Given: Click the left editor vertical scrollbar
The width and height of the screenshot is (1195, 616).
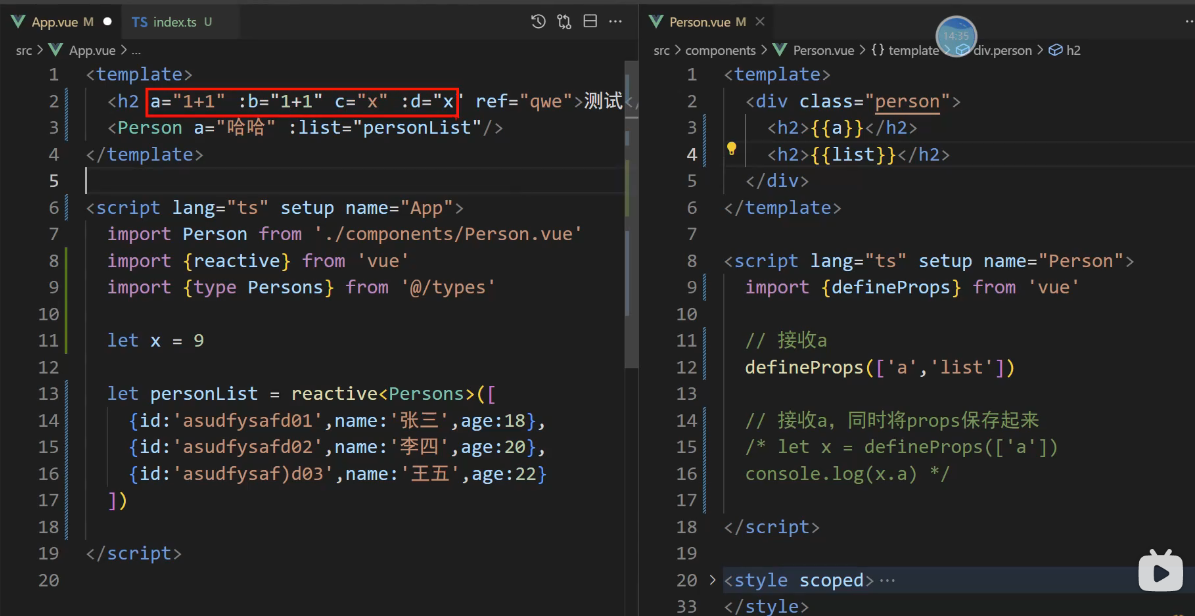Looking at the screenshot, I should 631,213.
